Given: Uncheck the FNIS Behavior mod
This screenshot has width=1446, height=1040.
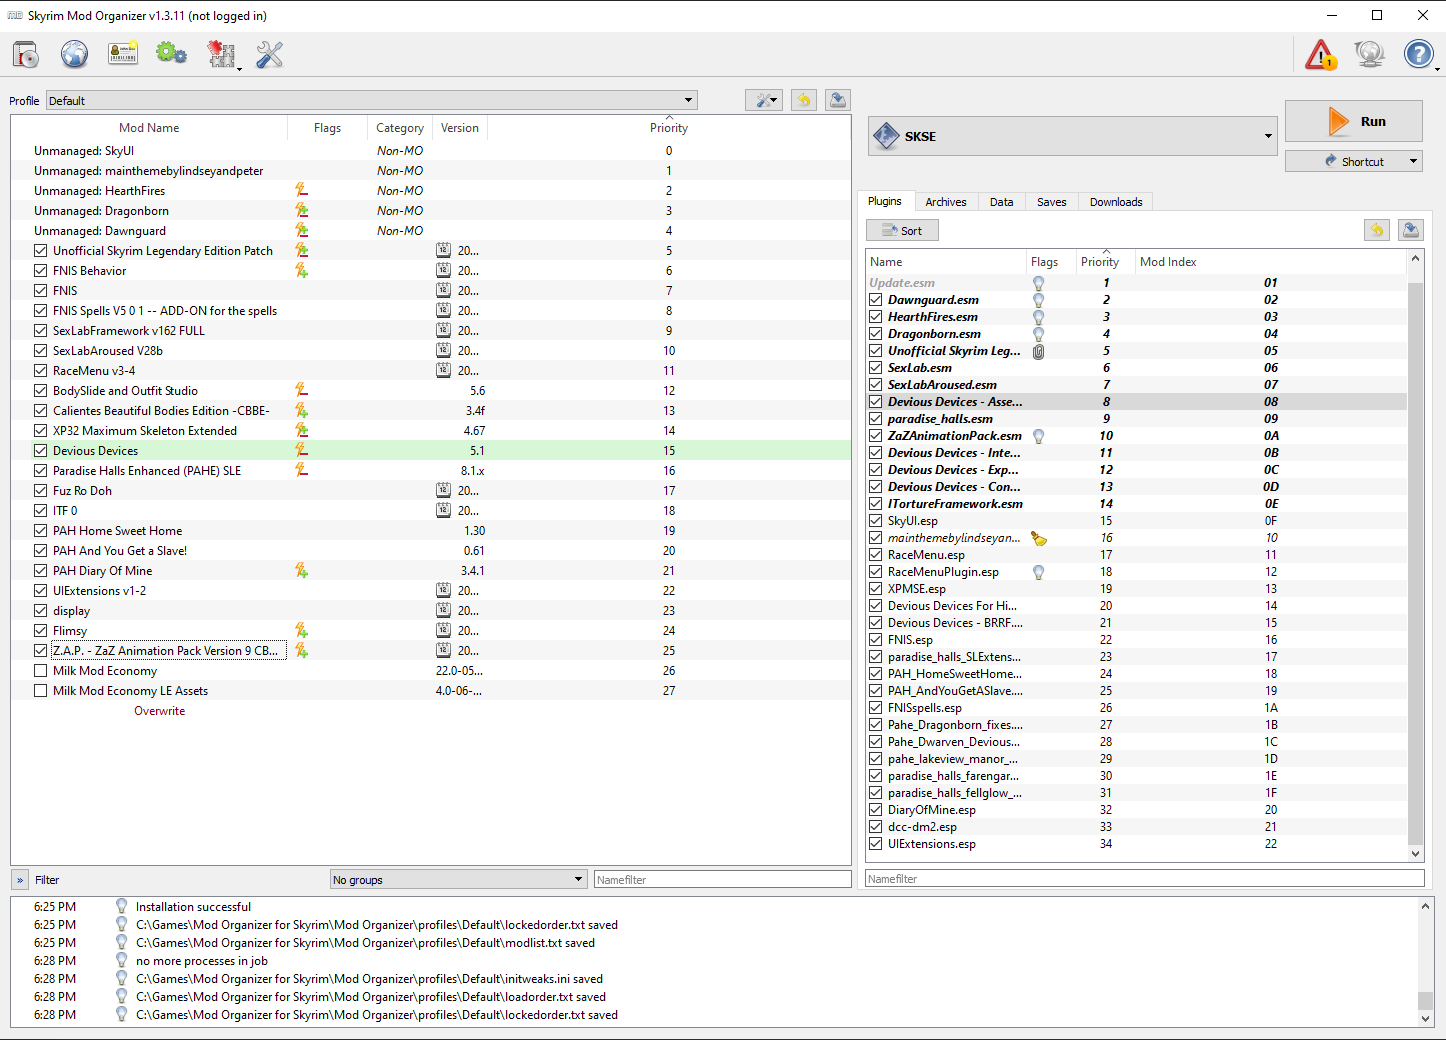Looking at the screenshot, I should click(x=40, y=270).
